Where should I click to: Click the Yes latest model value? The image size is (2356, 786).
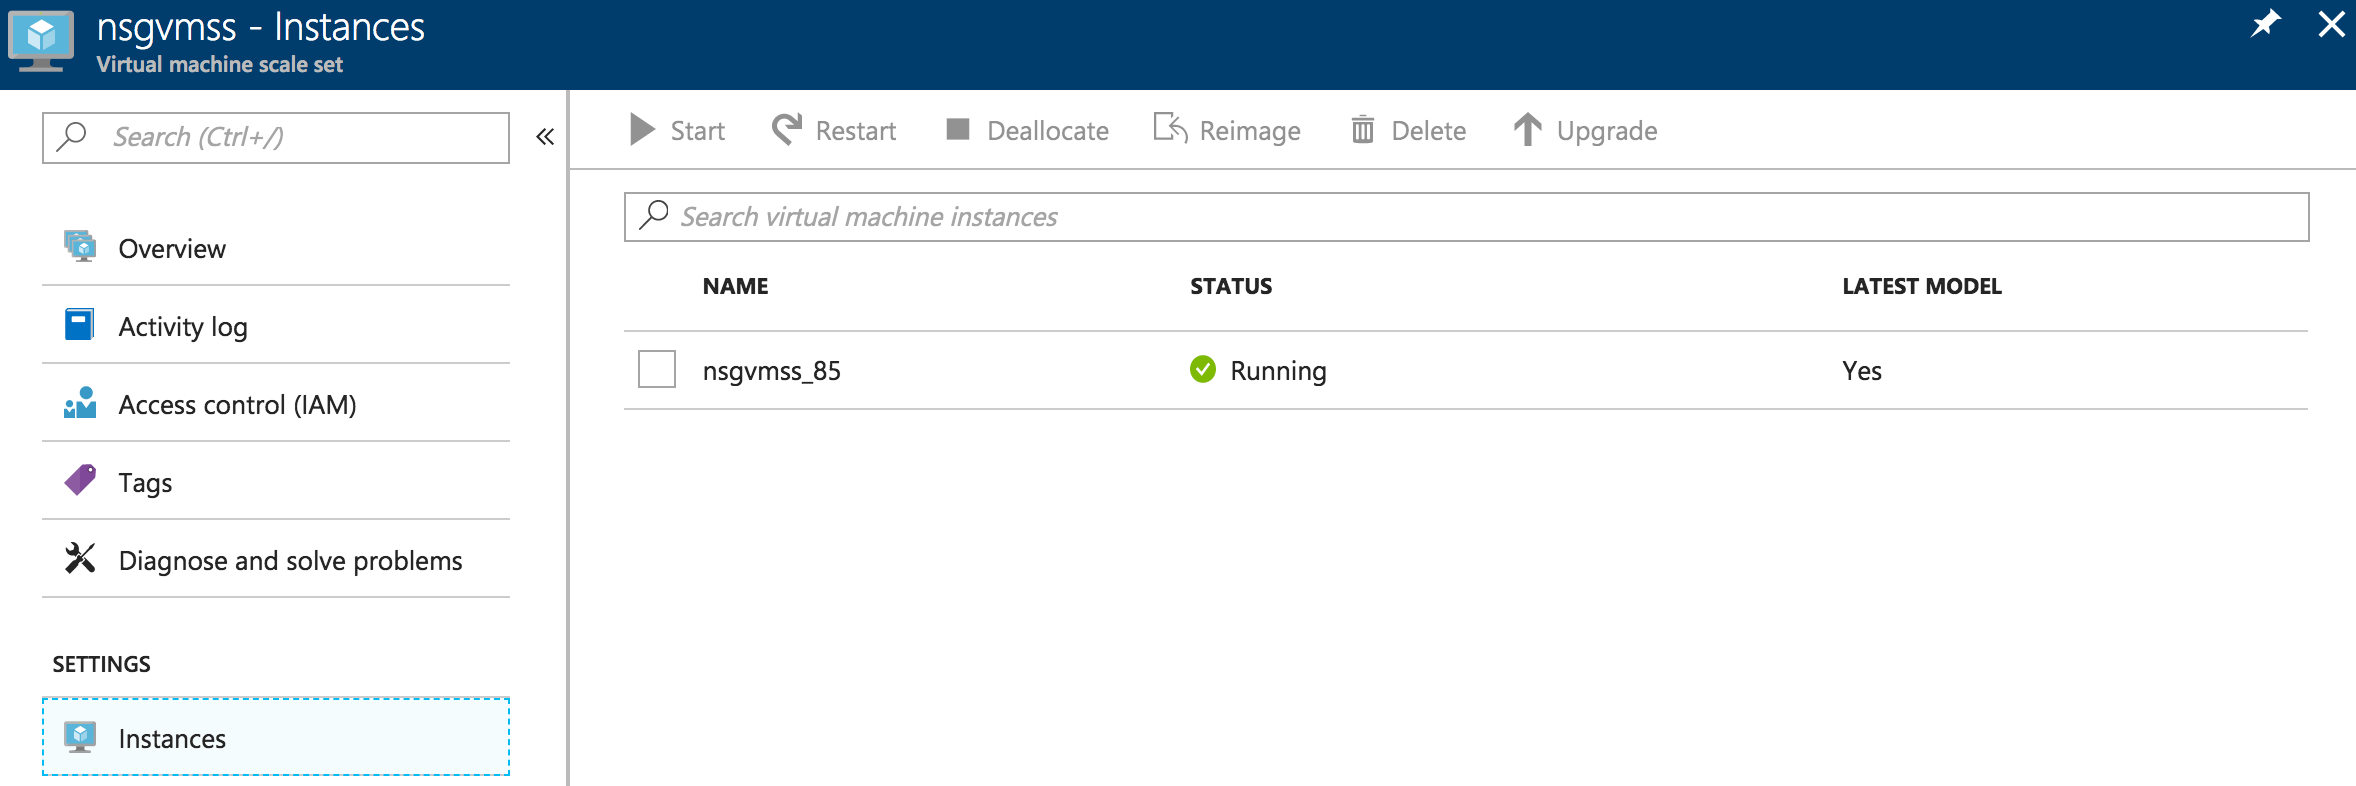click(x=1862, y=371)
